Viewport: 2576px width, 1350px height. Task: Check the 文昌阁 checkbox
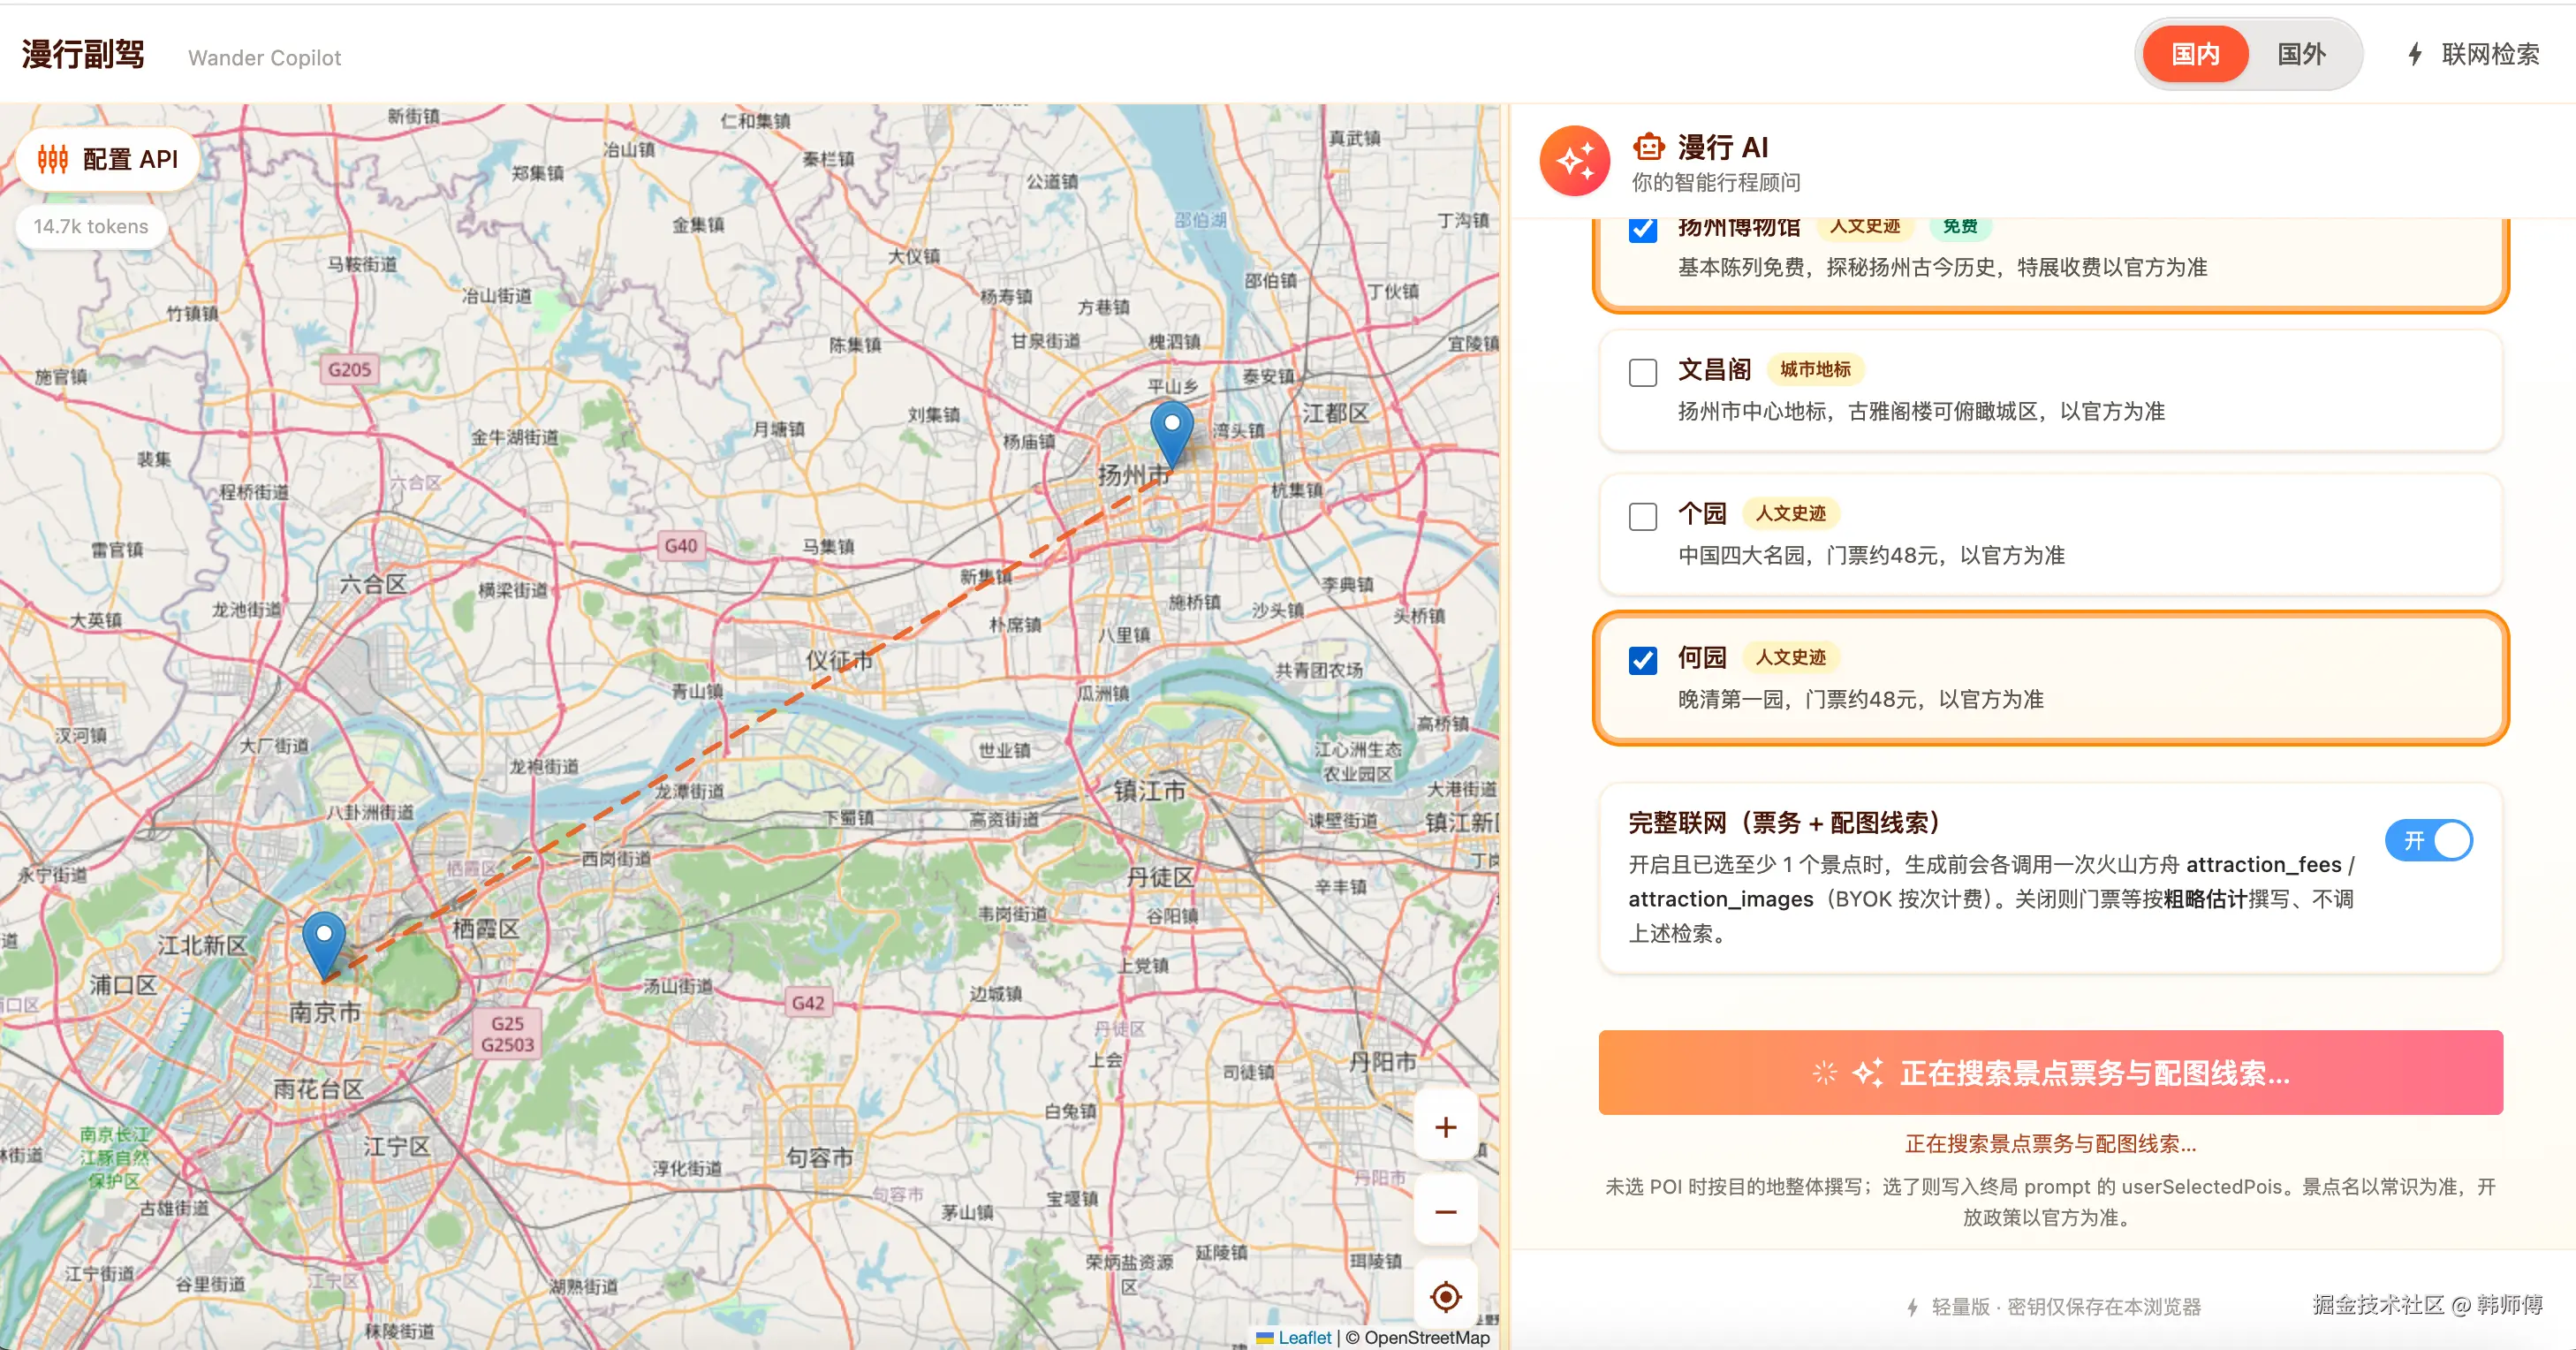(x=1643, y=372)
